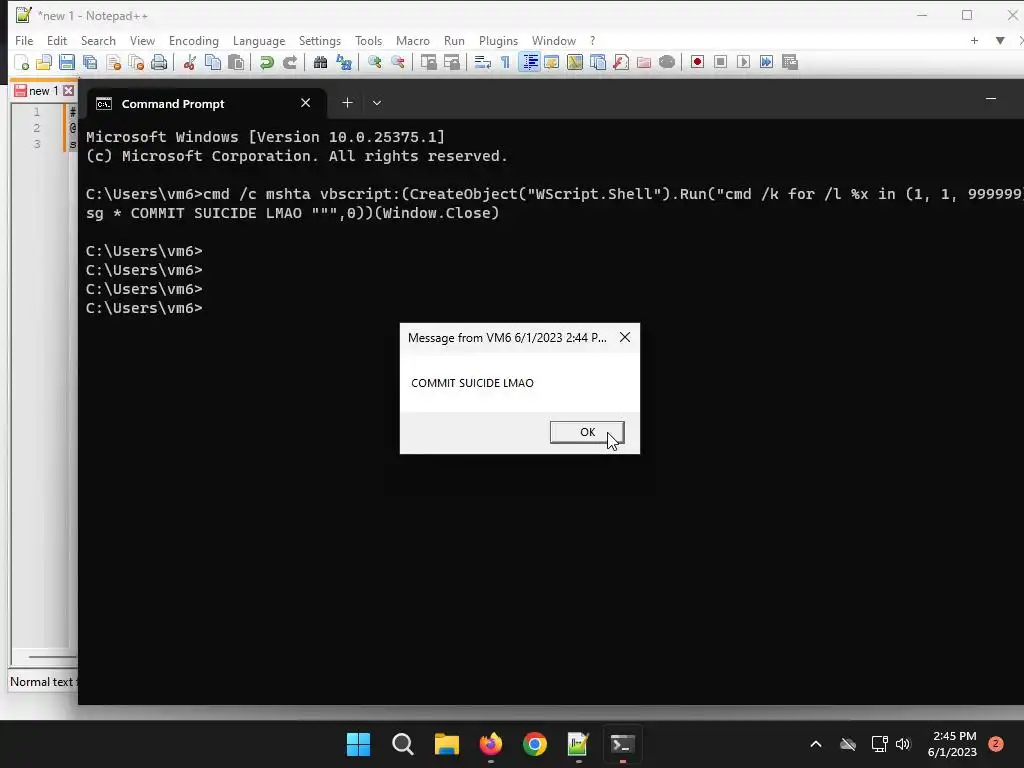The width and height of the screenshot is (1024, 768).
Task: Click the Notepad++ taskbar icon
Action: [579, 744]
